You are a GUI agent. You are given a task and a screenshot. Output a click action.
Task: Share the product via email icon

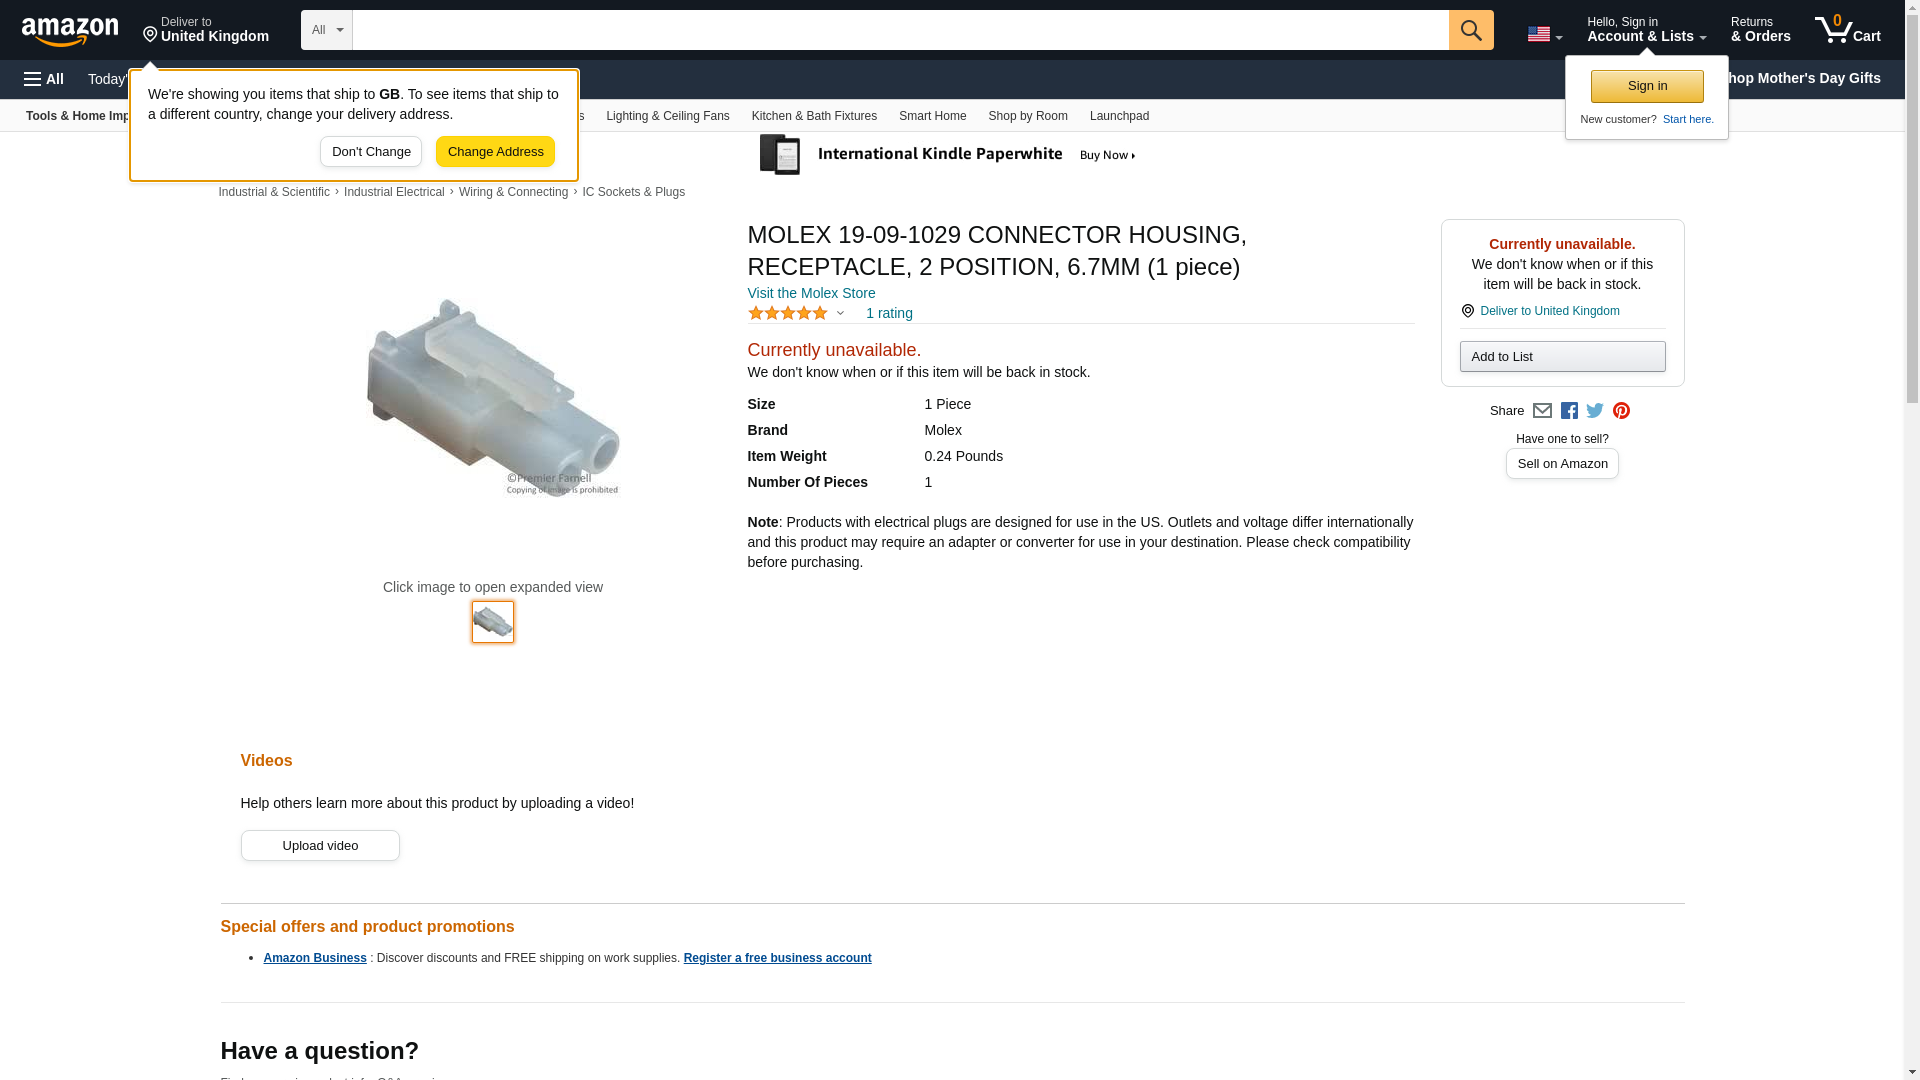[1542, 411]
